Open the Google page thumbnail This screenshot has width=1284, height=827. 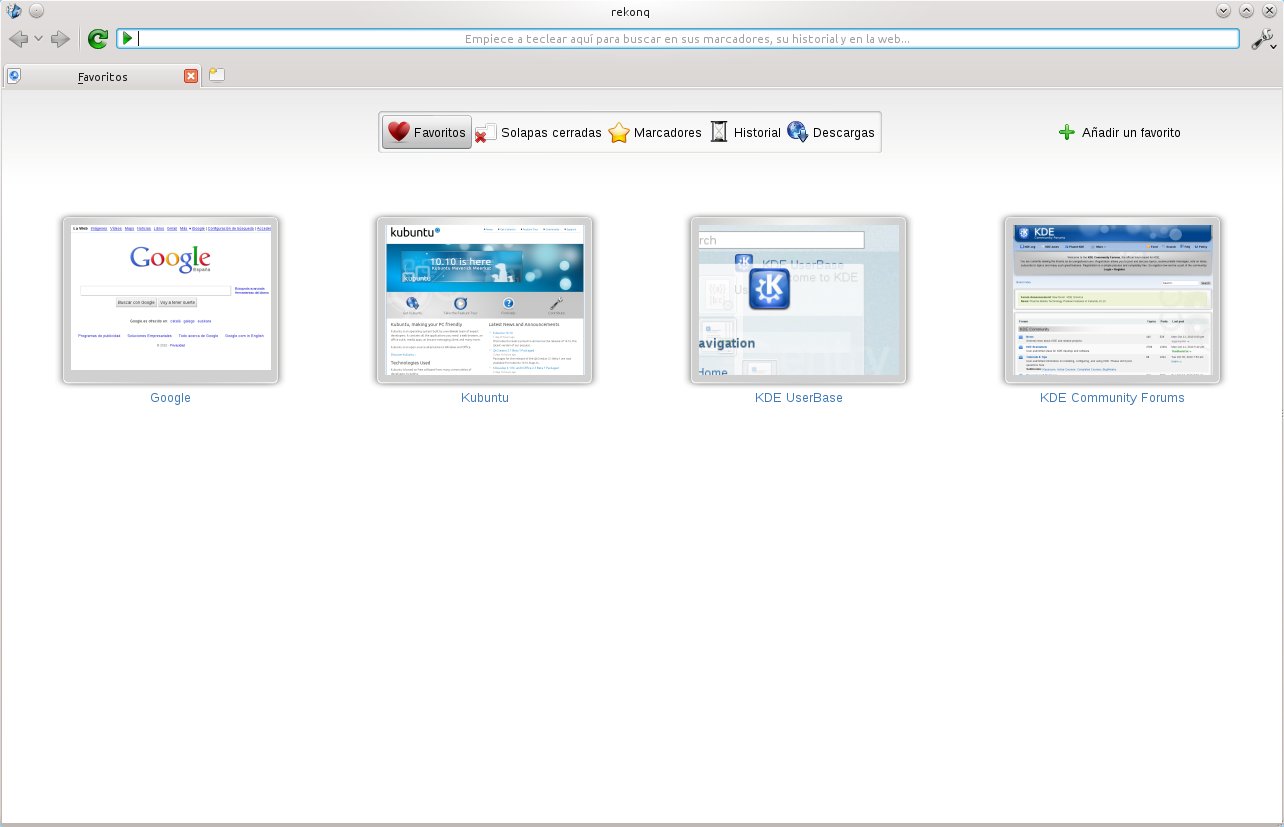click(x=171, y=300)
